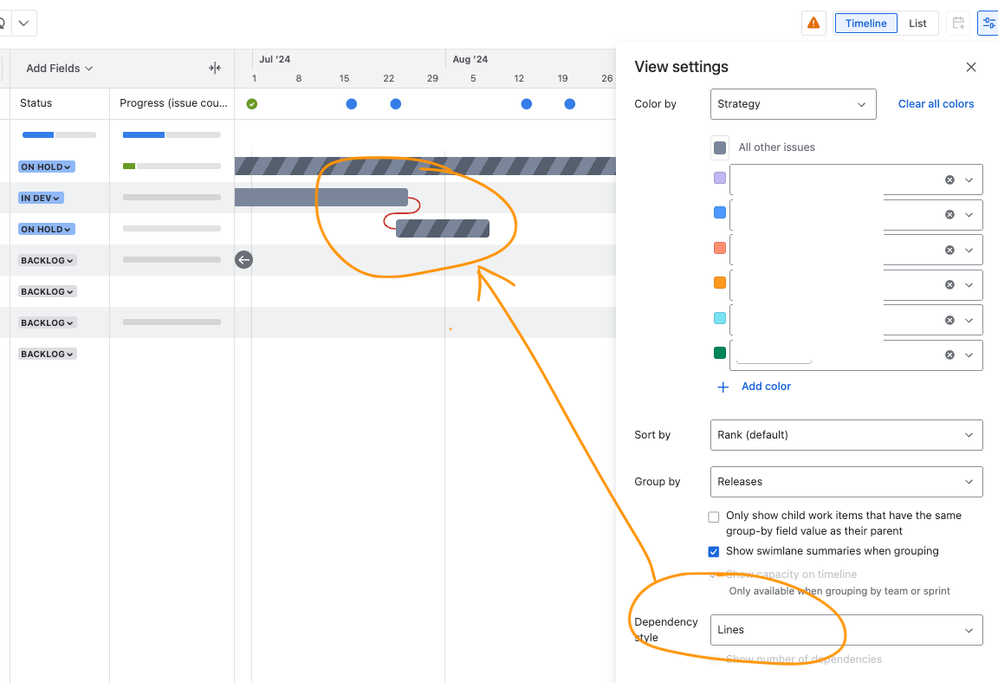Image resolution: width=998 pixels, height=683 pixels.
Task: Open the view settings sliders icon
Action: [x=988, y=23]
